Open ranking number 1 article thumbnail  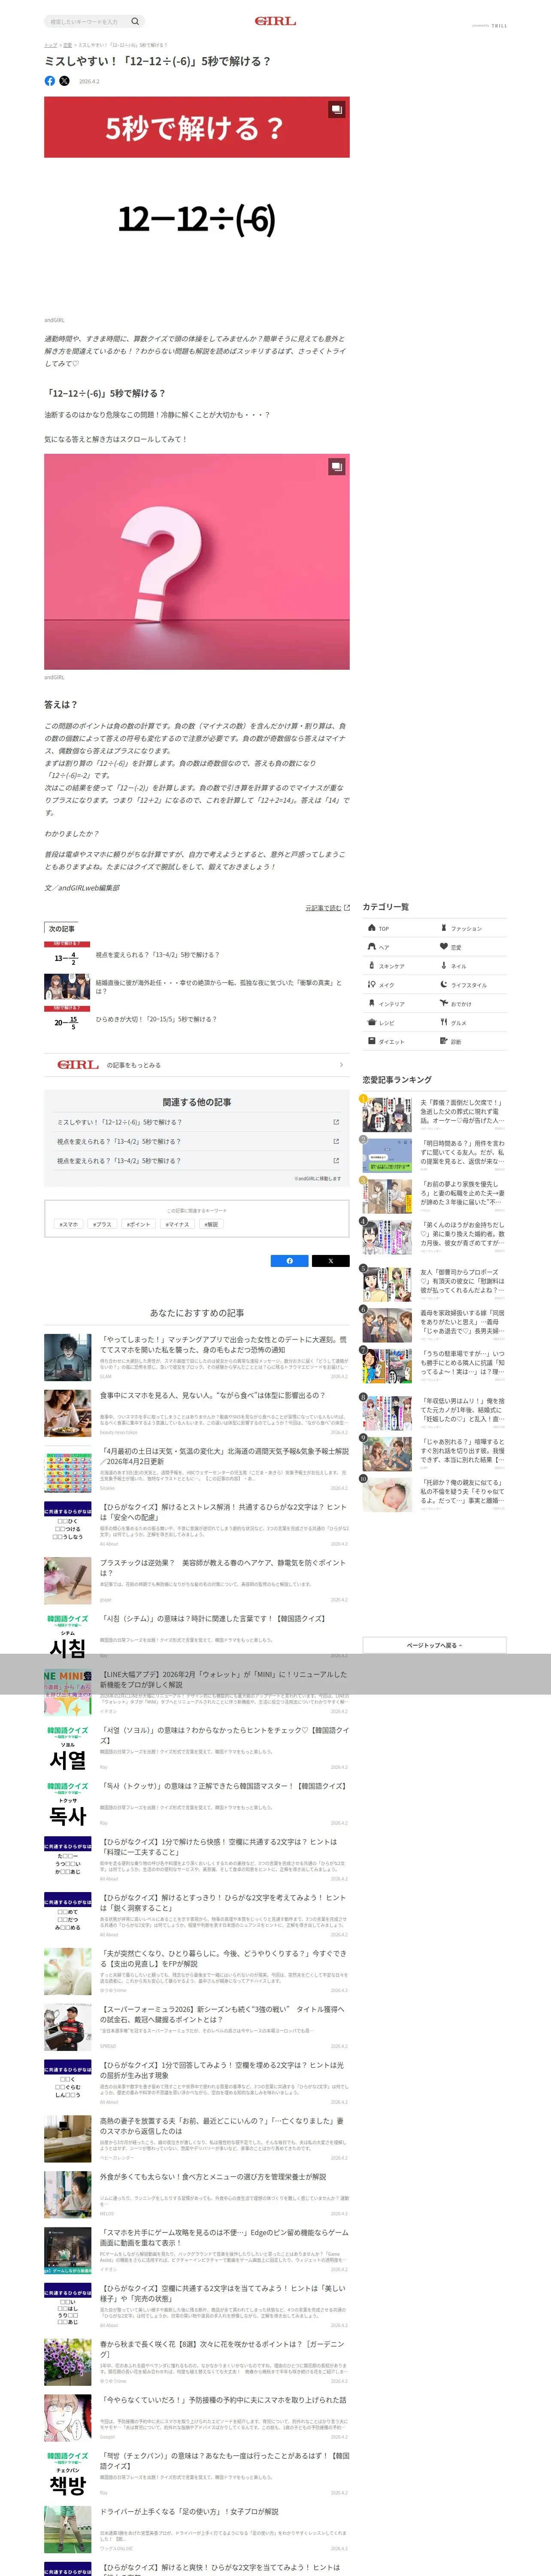tap(387, 1114)
